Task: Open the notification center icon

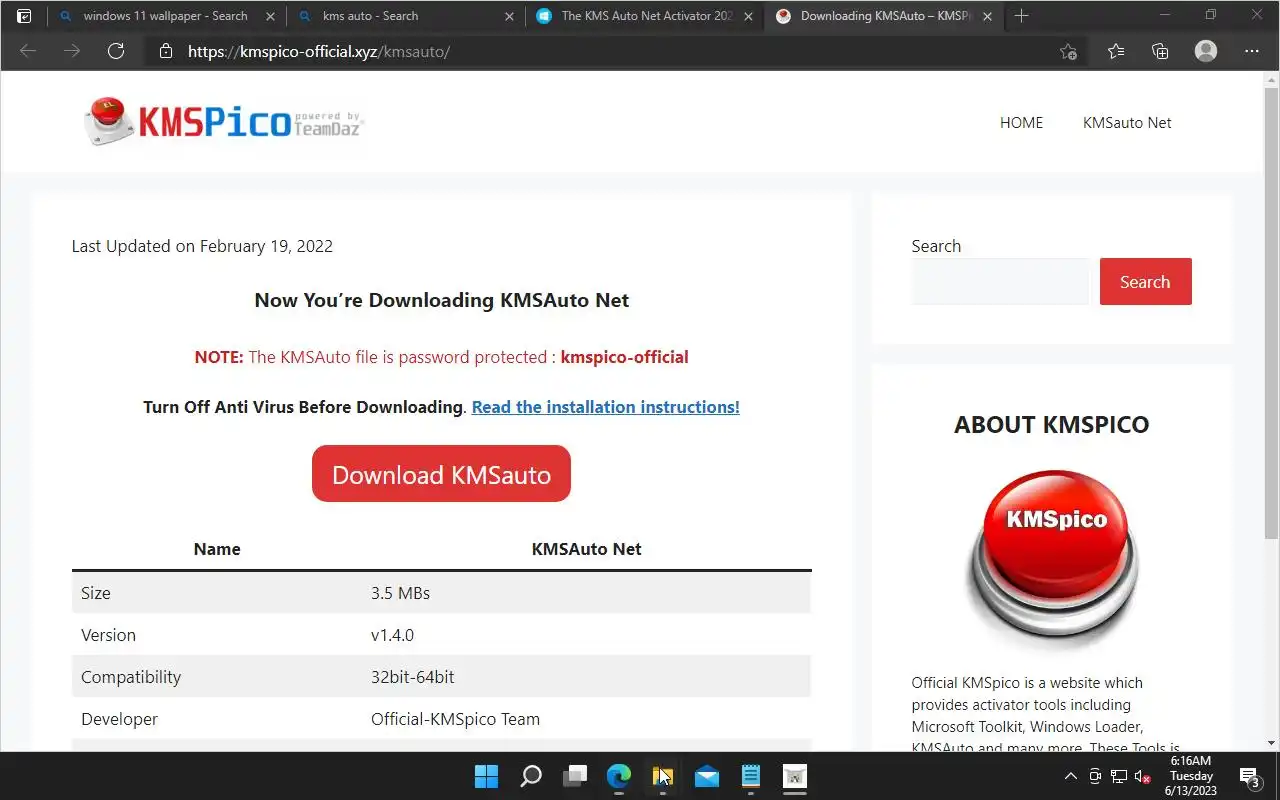Action: tap(1250, 776)
